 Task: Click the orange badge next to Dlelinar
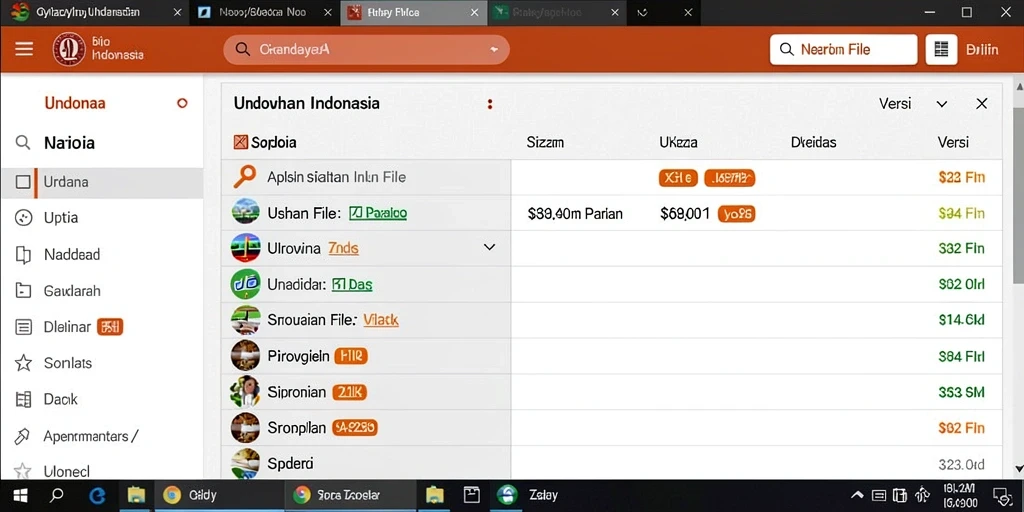pyautogui.click(x=110, y=327)
